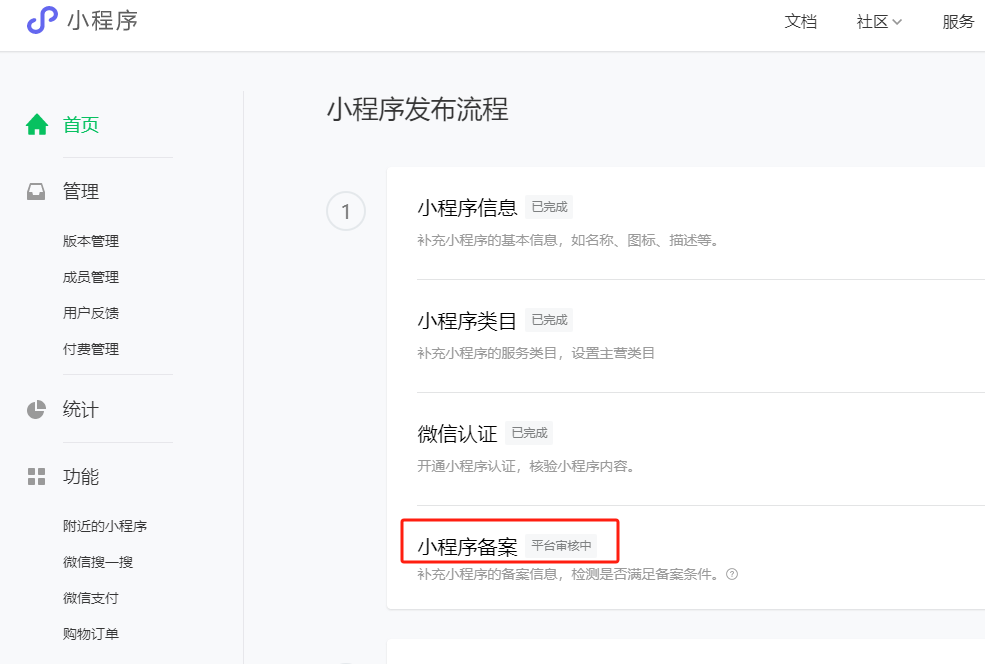Click the 平台审核中 status tag
Screen dimensions: 985x664
[x=561, y=546]
